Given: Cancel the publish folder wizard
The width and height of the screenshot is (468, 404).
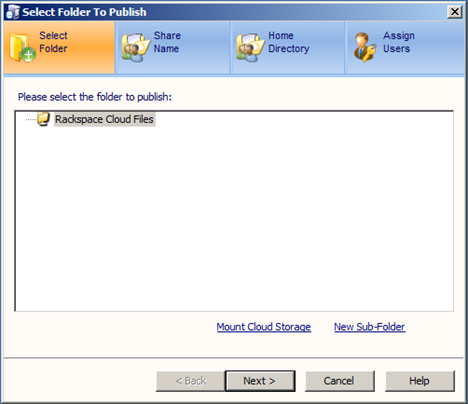Looking at the screenshot, I should coord(339,381).
